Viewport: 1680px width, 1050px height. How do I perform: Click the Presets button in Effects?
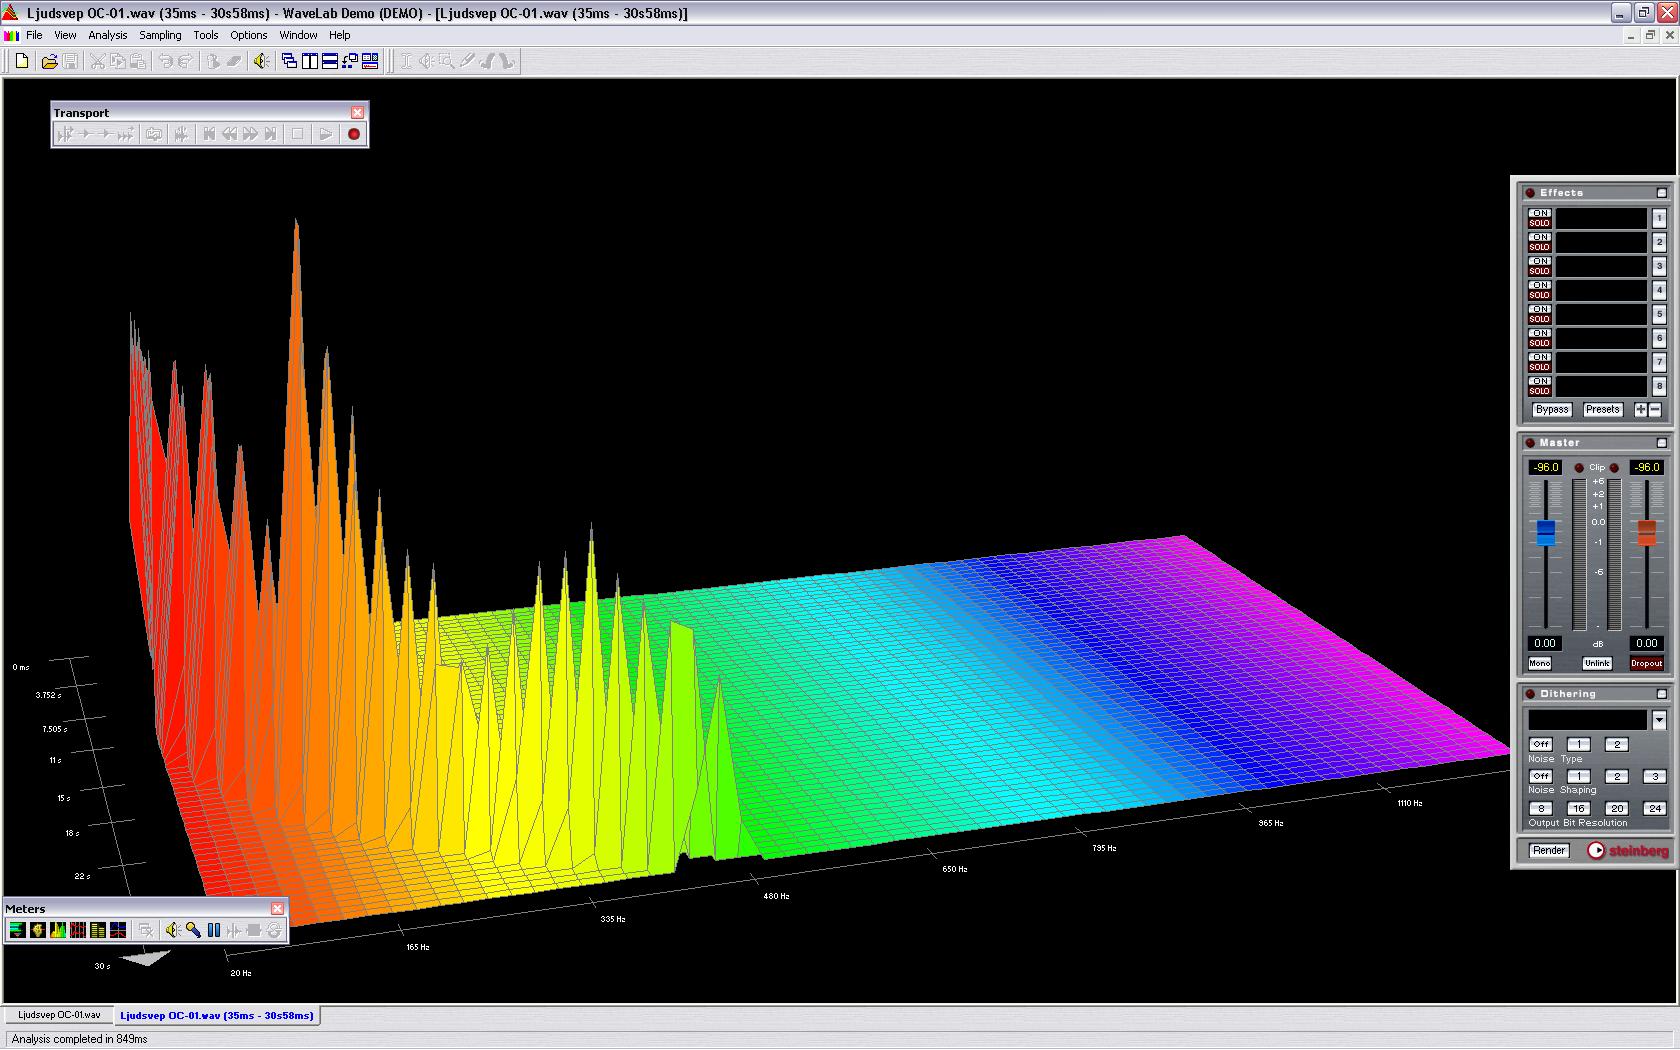1601,410
